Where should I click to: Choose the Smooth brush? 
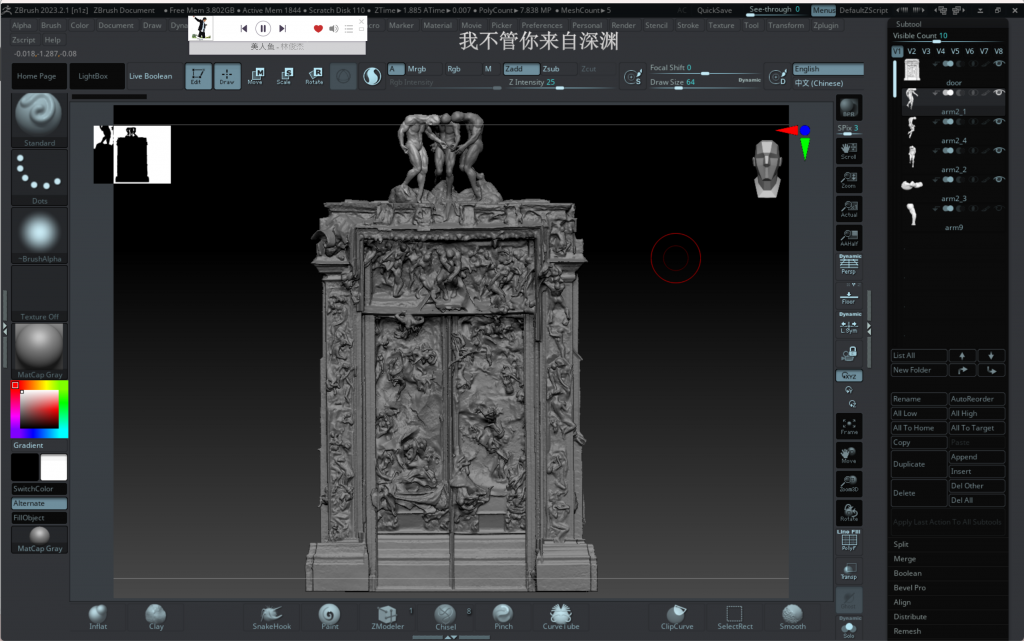pyautogui.click(x=792, y=615)
